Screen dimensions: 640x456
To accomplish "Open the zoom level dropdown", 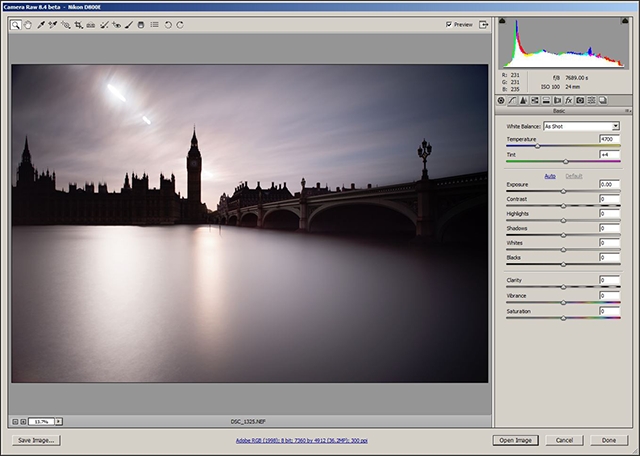I will click(x=58, y=422).
